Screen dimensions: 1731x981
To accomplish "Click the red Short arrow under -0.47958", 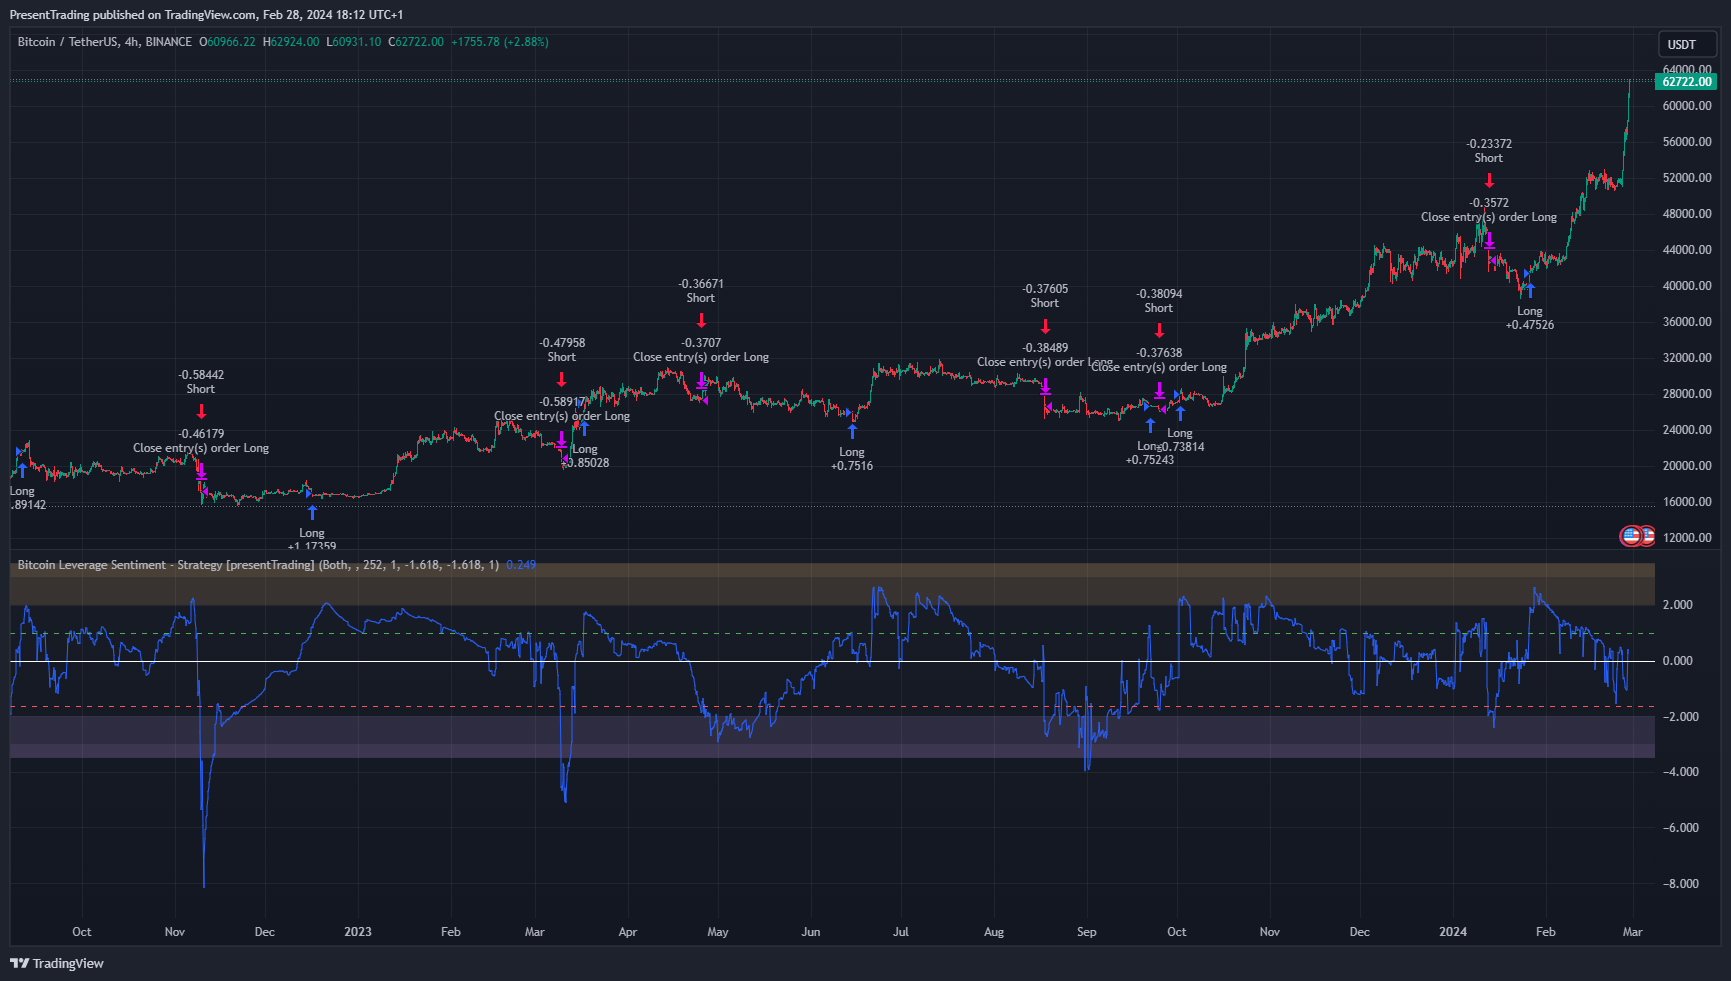I will (561, 379).
